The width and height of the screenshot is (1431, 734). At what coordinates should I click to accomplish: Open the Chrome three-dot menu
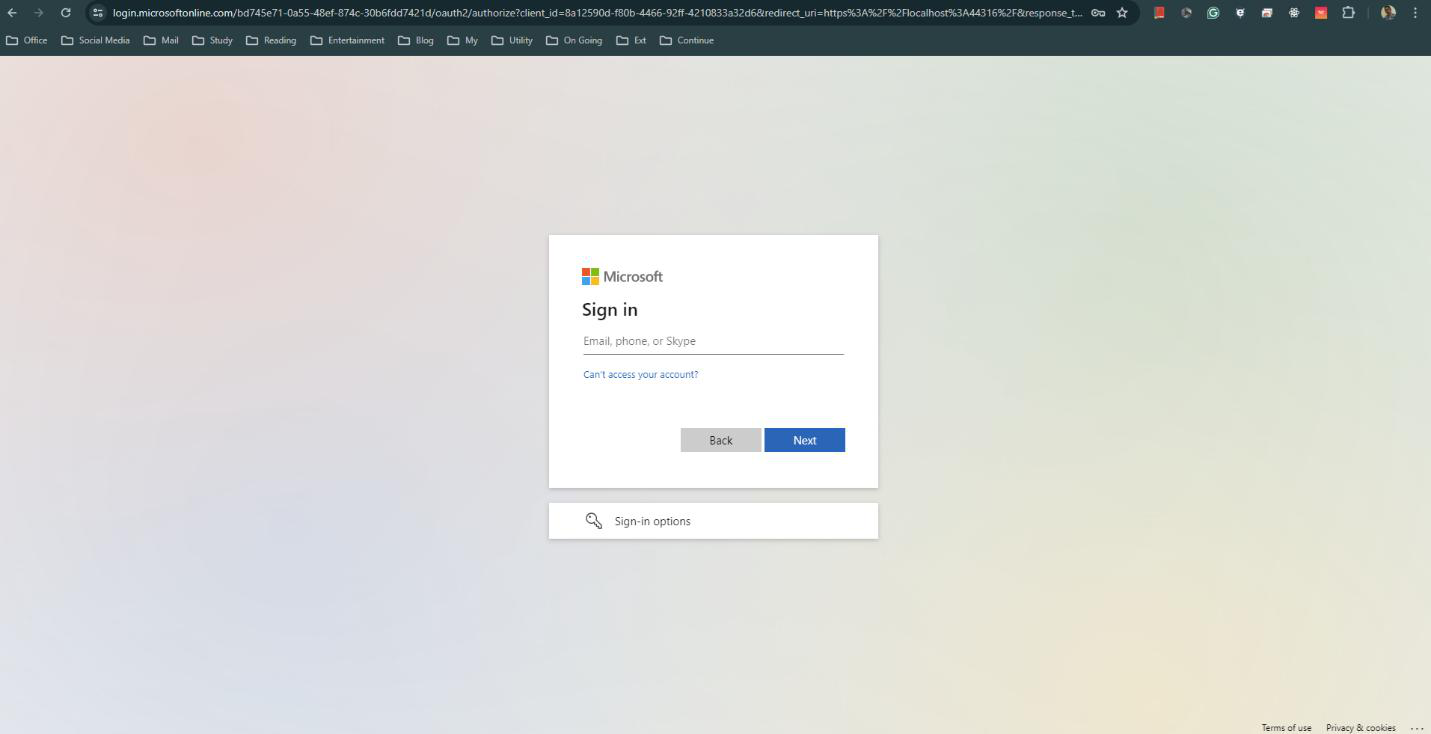tap(1415, 13)
